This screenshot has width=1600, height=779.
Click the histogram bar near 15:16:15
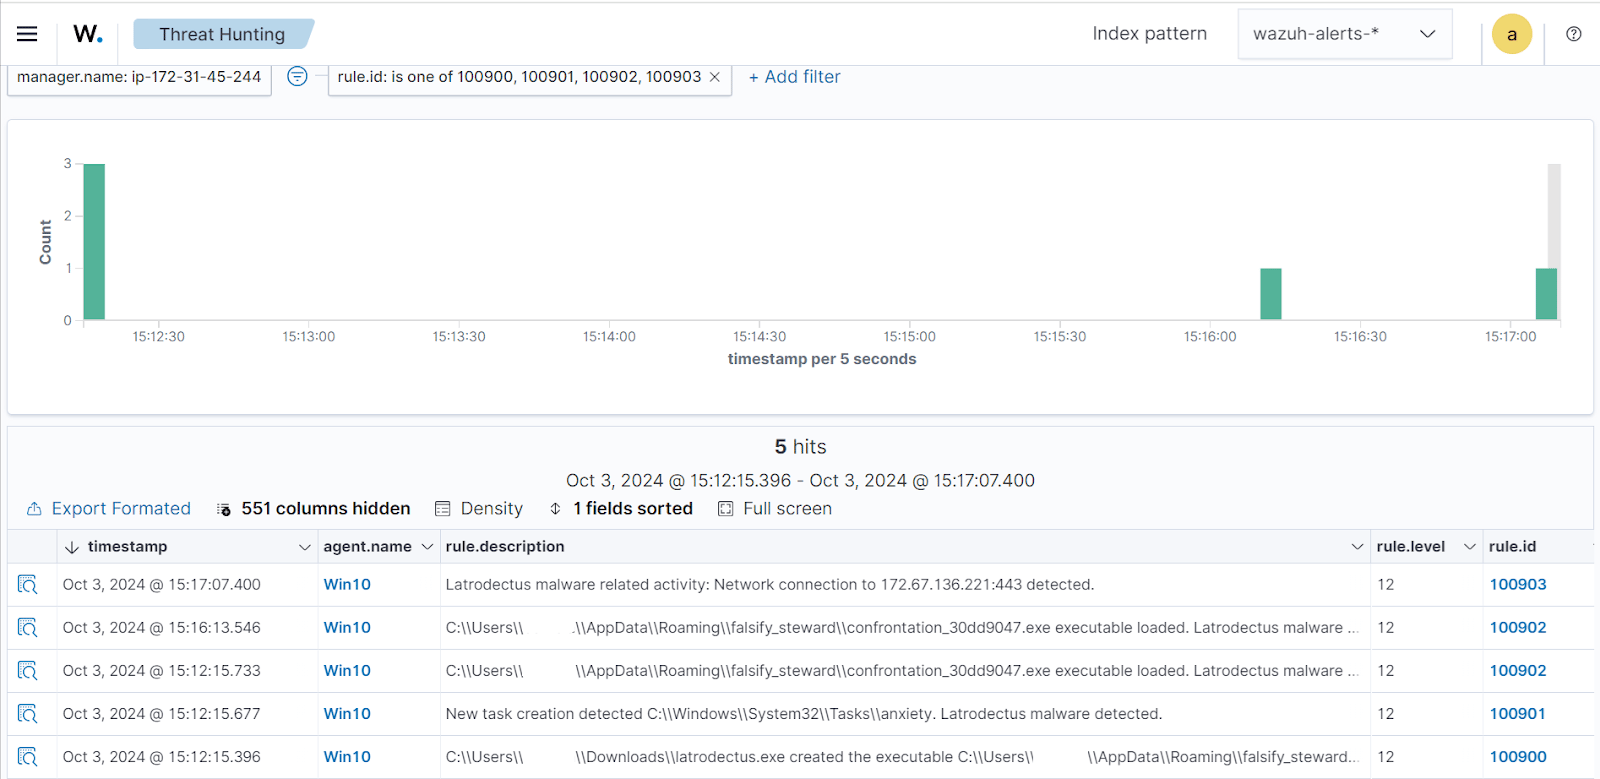[x=1270, y=294]
